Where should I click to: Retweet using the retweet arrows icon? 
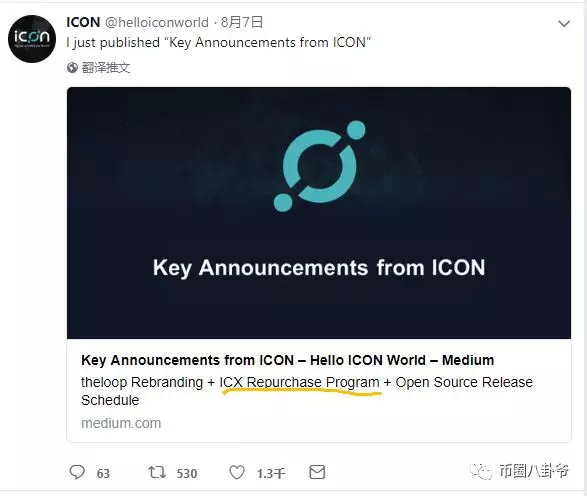157,472
